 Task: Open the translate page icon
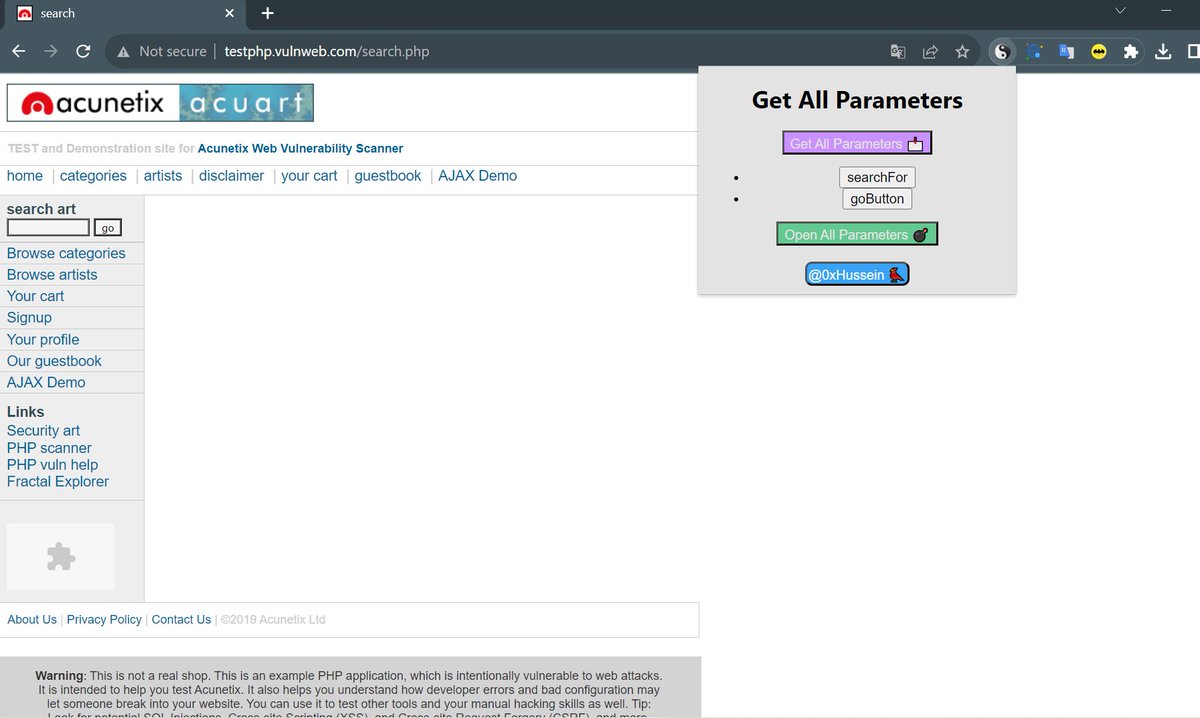[x=898, y=51]
